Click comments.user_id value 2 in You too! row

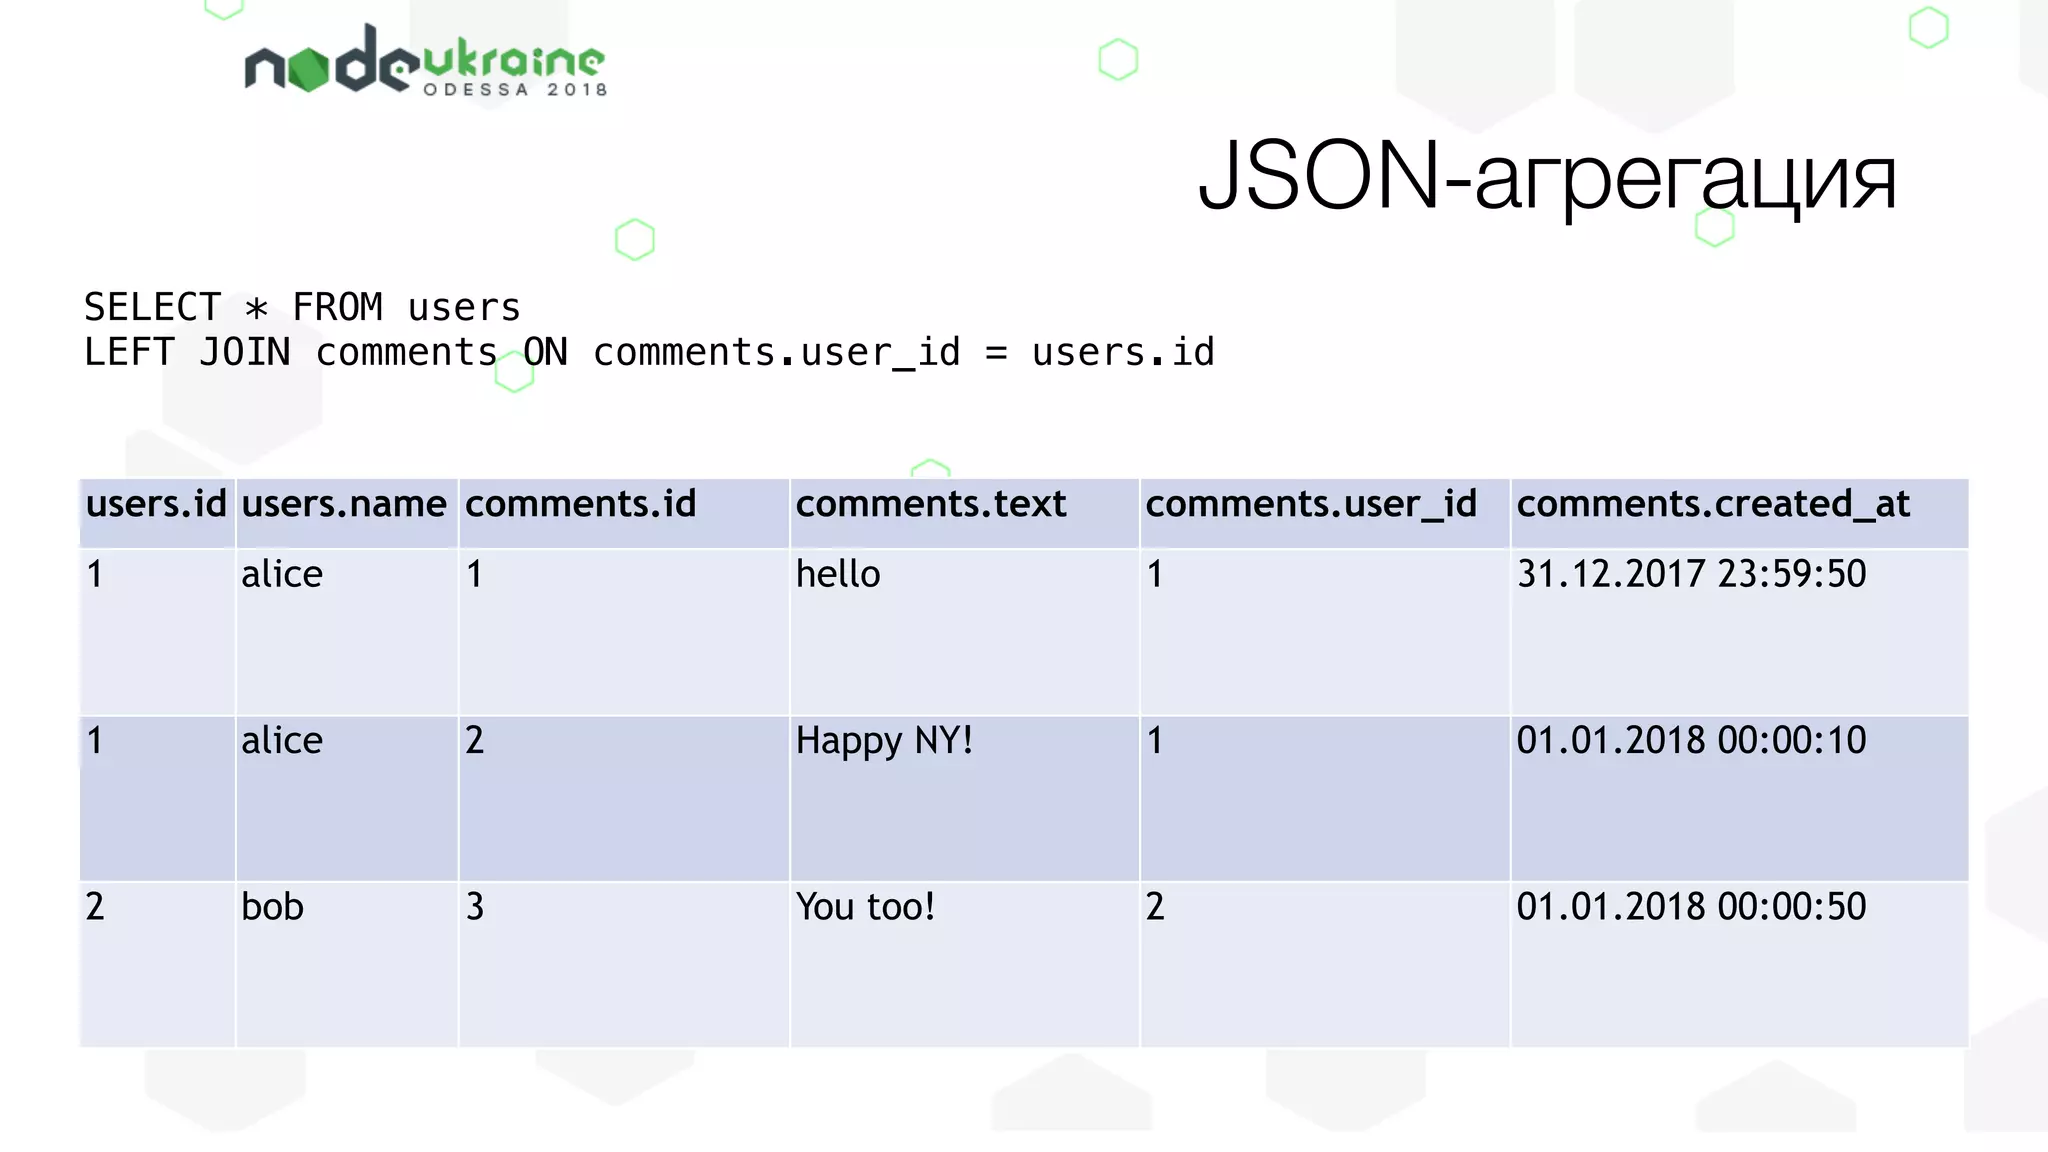[1325, 965]
